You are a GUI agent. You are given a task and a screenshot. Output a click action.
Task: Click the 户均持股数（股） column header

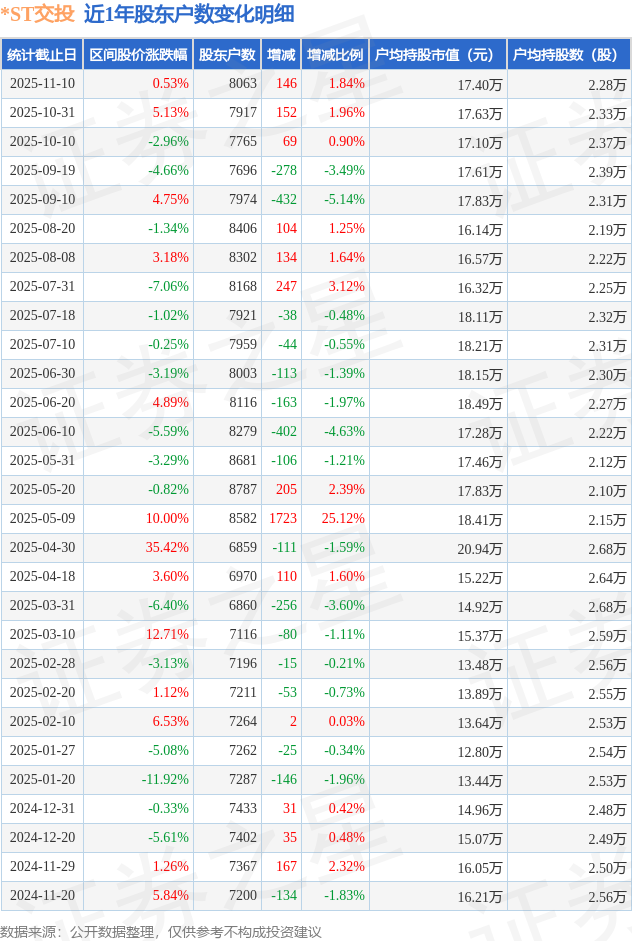coord(567,55)
